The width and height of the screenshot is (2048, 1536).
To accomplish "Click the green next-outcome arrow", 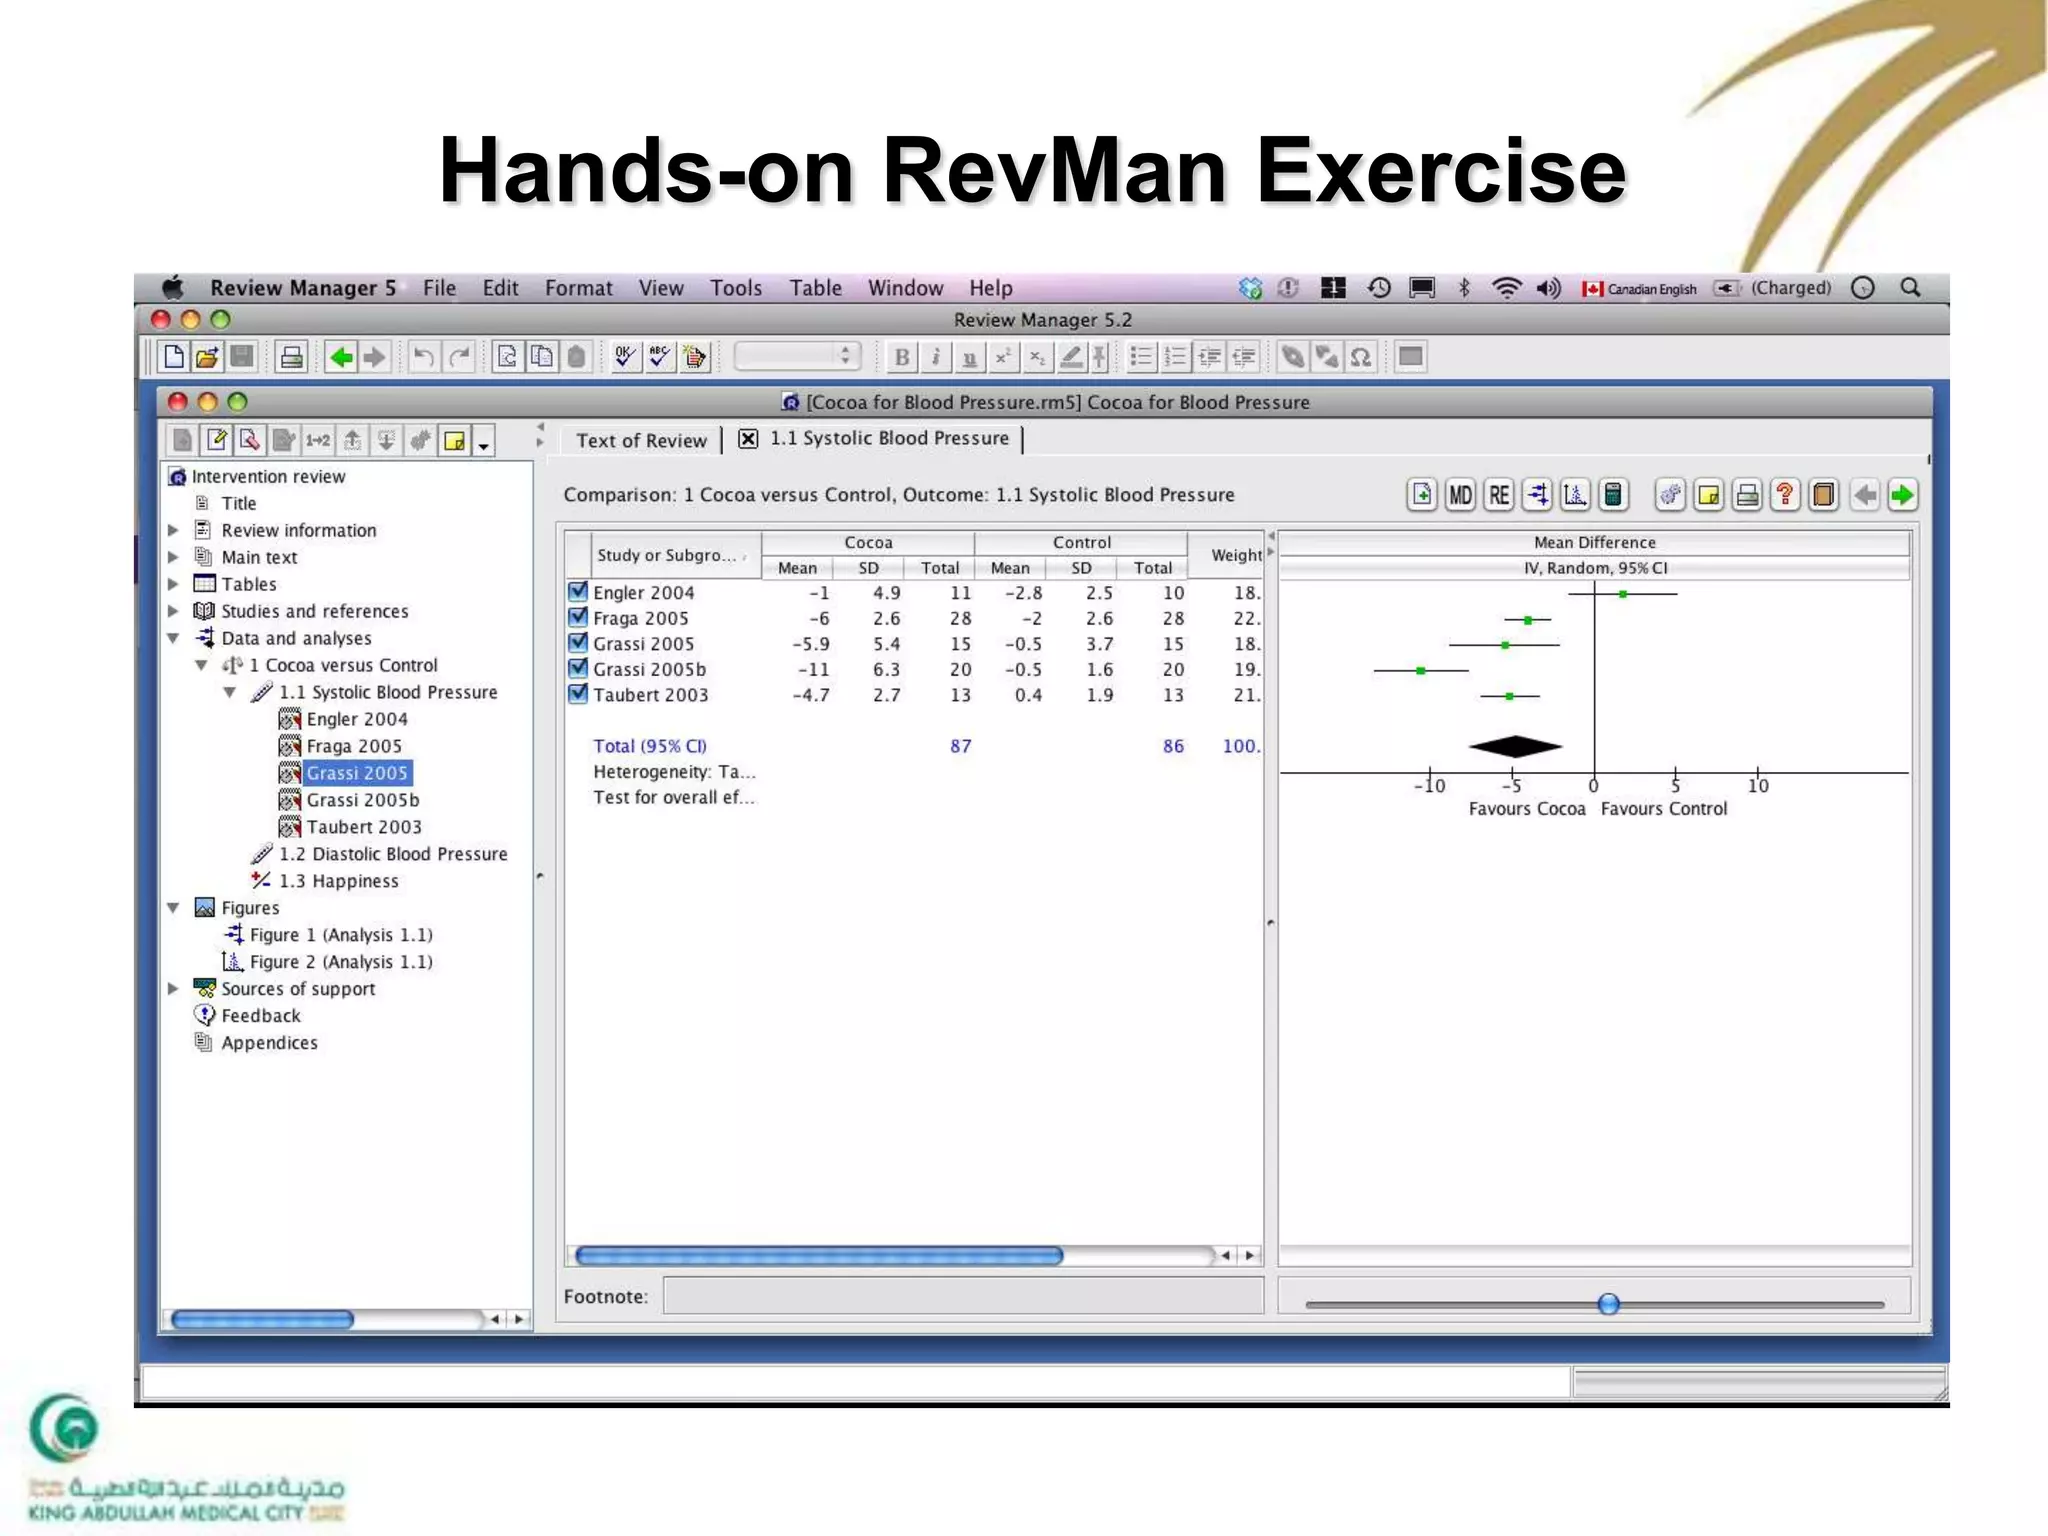I will 1903,495.
